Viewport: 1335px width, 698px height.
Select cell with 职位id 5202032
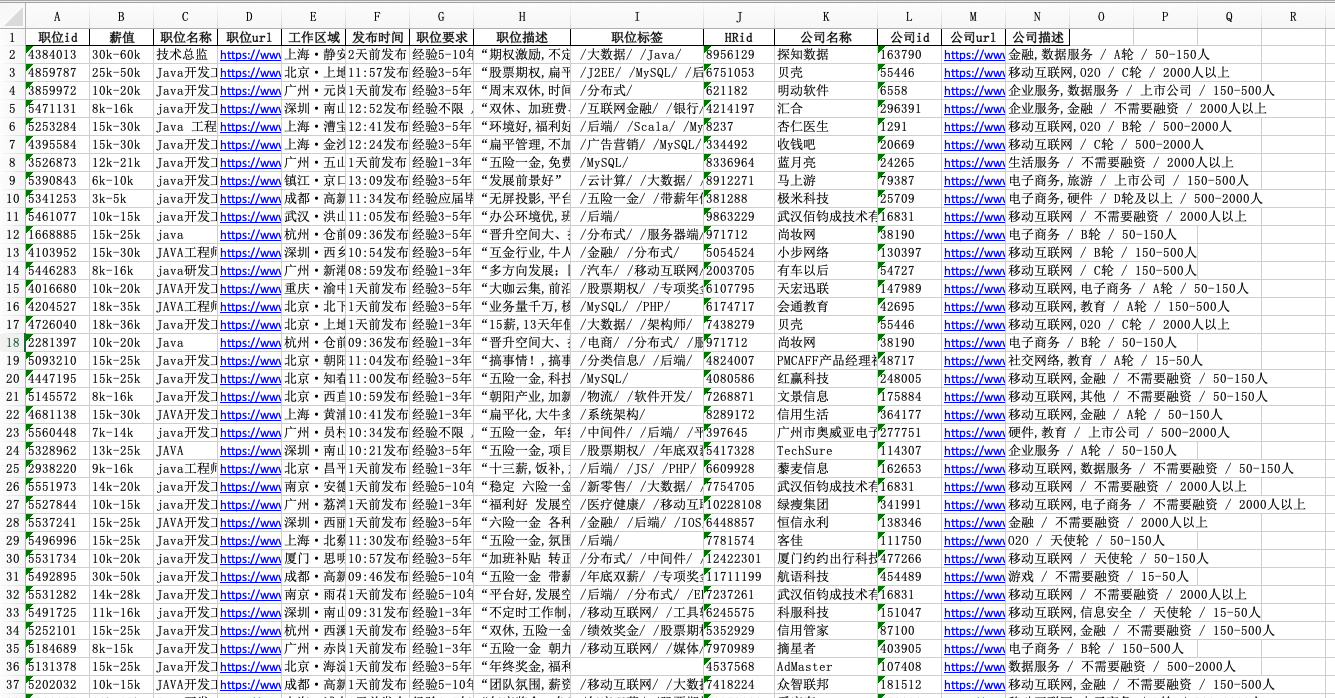57,685
